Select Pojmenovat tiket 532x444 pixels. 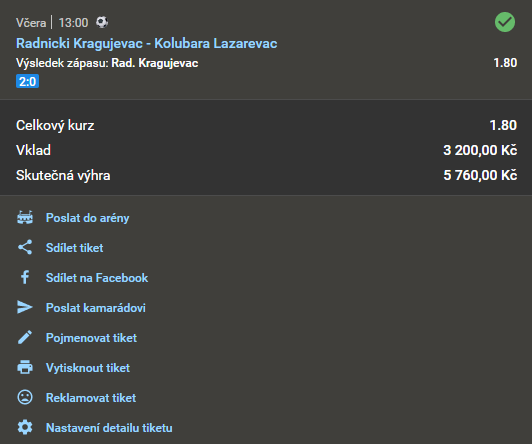pos(91,338)
